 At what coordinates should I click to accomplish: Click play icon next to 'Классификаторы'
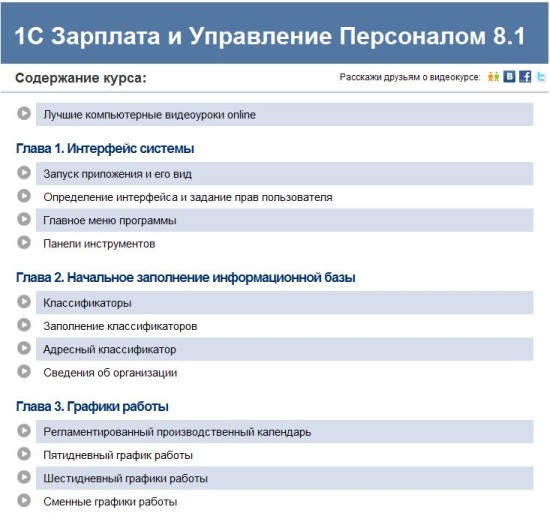coord(24,302)
